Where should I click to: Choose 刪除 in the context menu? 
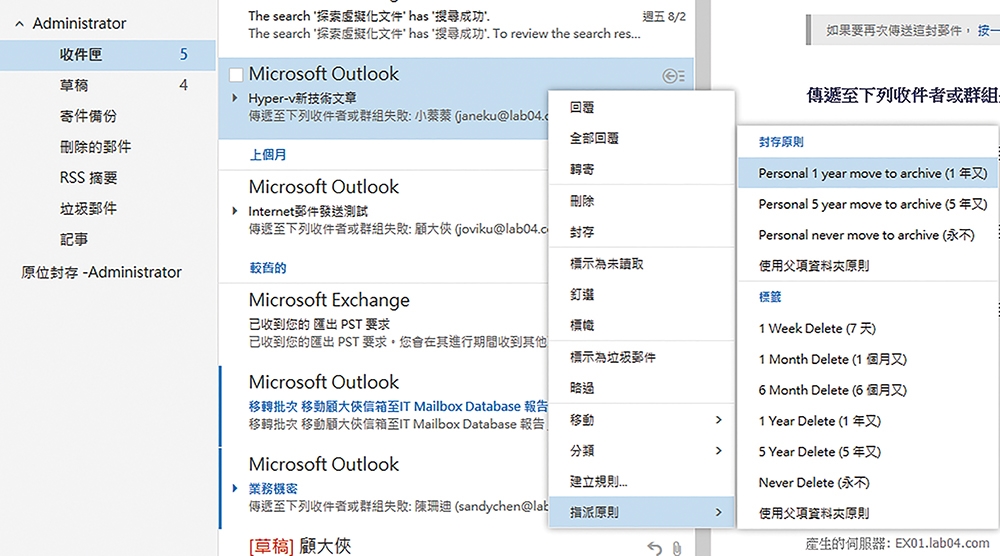(x=642, y=201)
